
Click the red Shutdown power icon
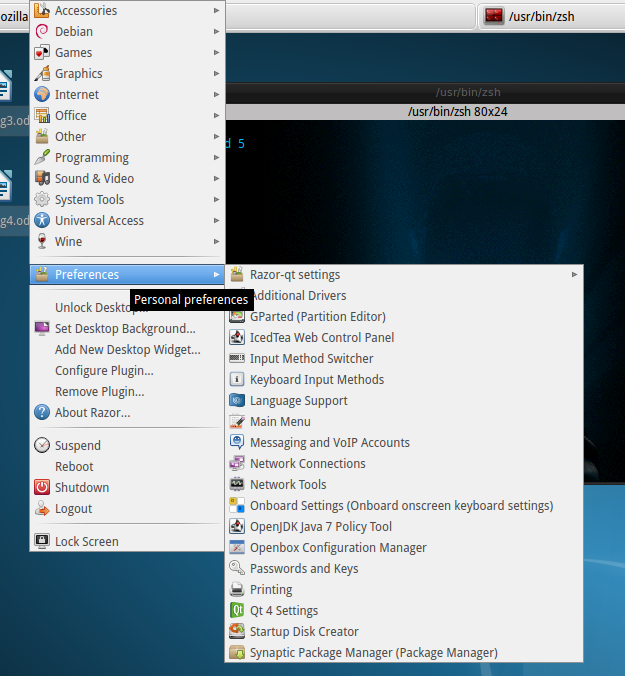coord(42,488)
